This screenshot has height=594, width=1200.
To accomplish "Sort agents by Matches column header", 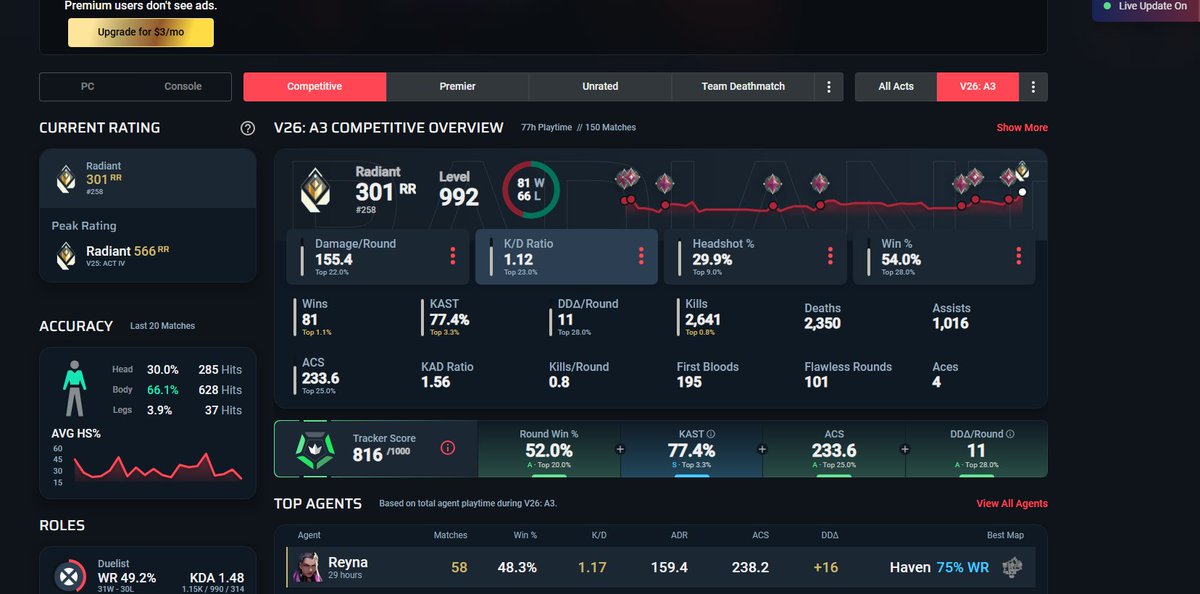I will pyautogui.click(x=450, y=536).
